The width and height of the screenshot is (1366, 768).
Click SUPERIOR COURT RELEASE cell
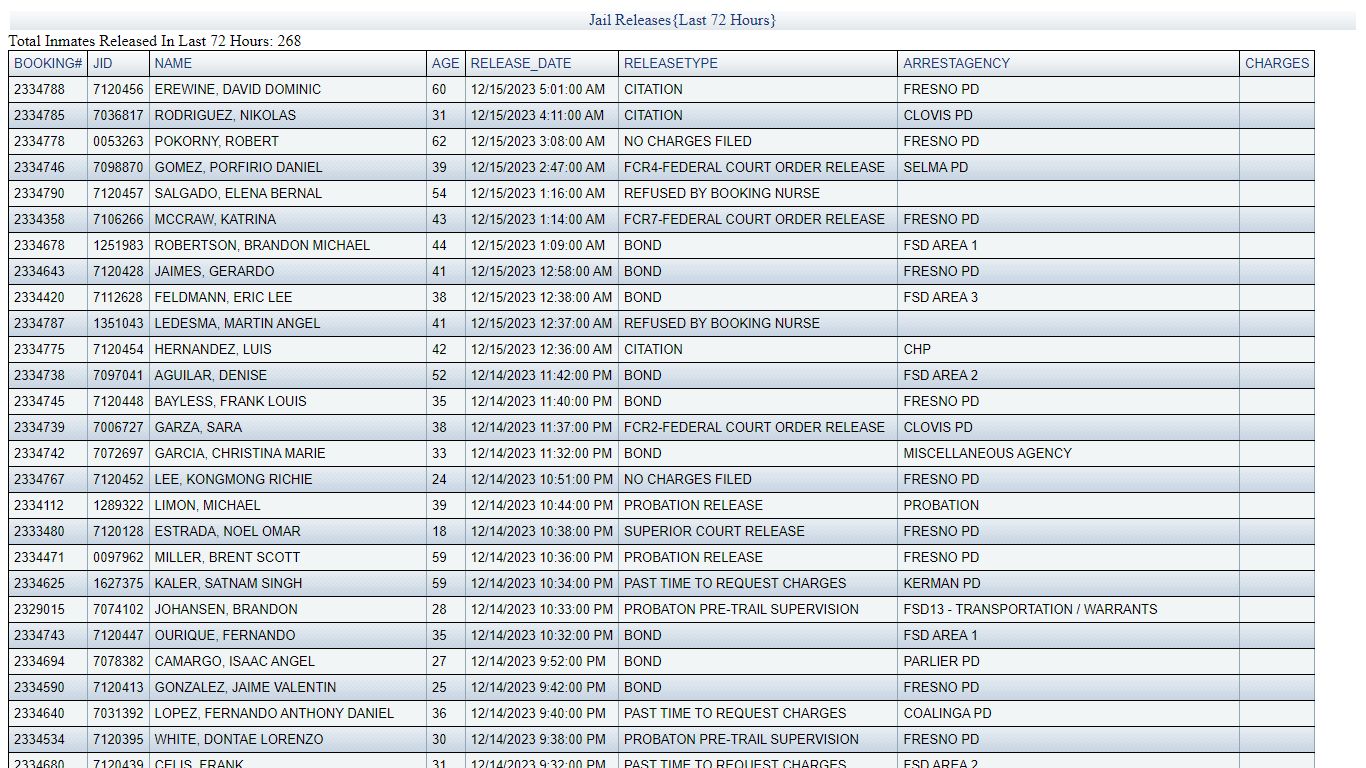758,531
